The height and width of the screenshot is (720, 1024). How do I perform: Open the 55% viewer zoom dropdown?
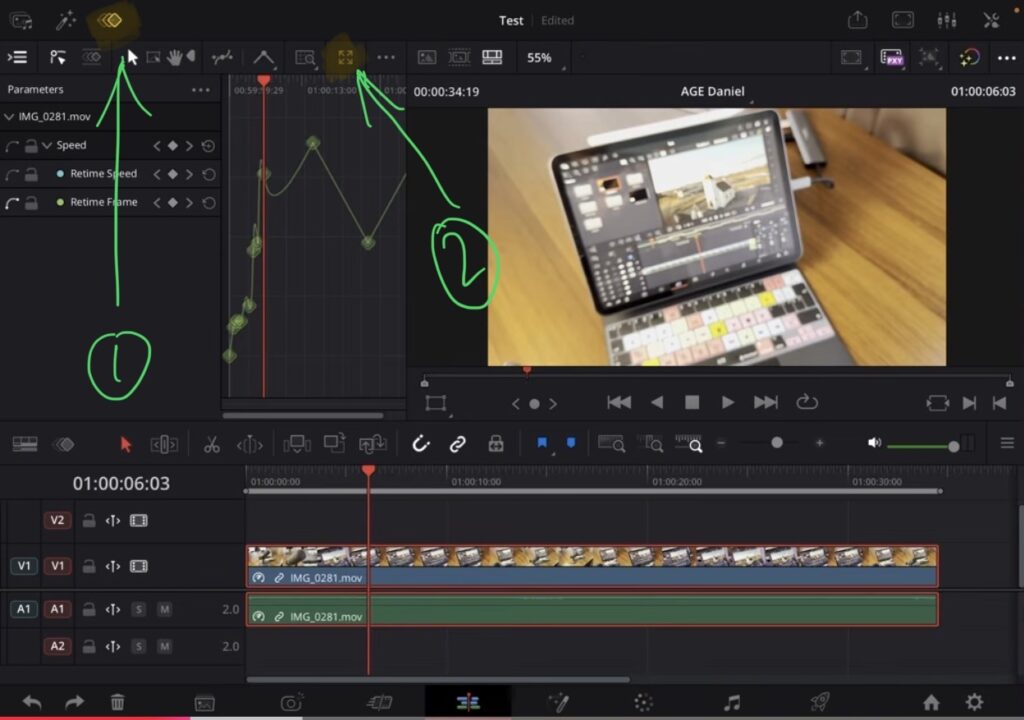[x=544, y=57]
